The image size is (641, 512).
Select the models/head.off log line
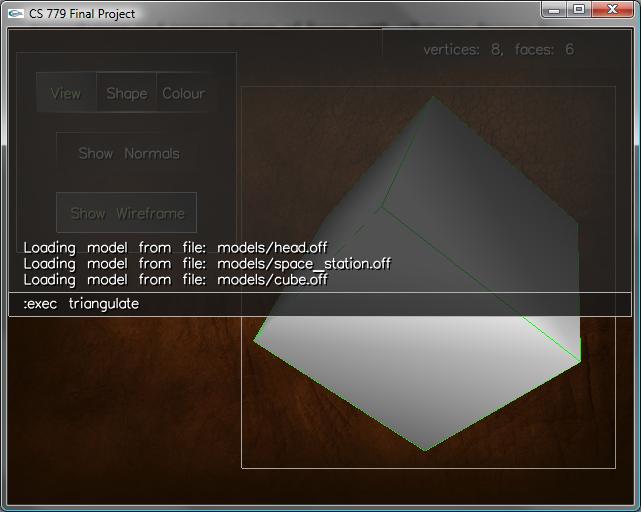click(175, 248)
